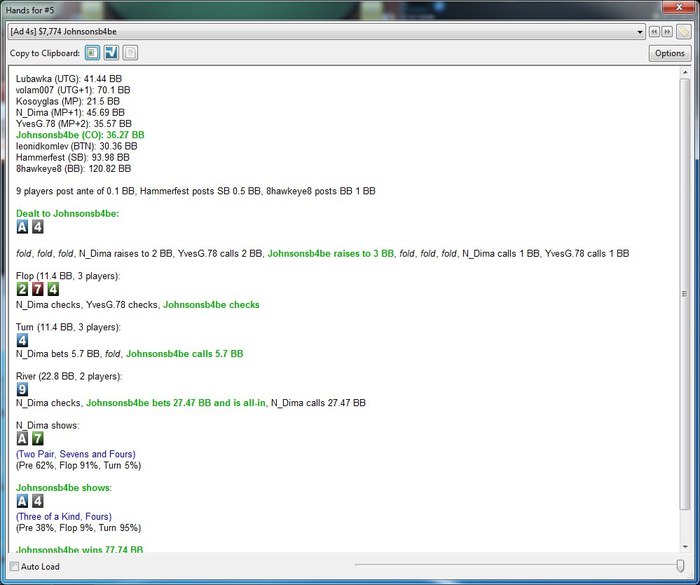Click 'Johnsonsb4be wins 77.74 BB' text
This screenshot has width=700, height=585.
tap(79, 549)
